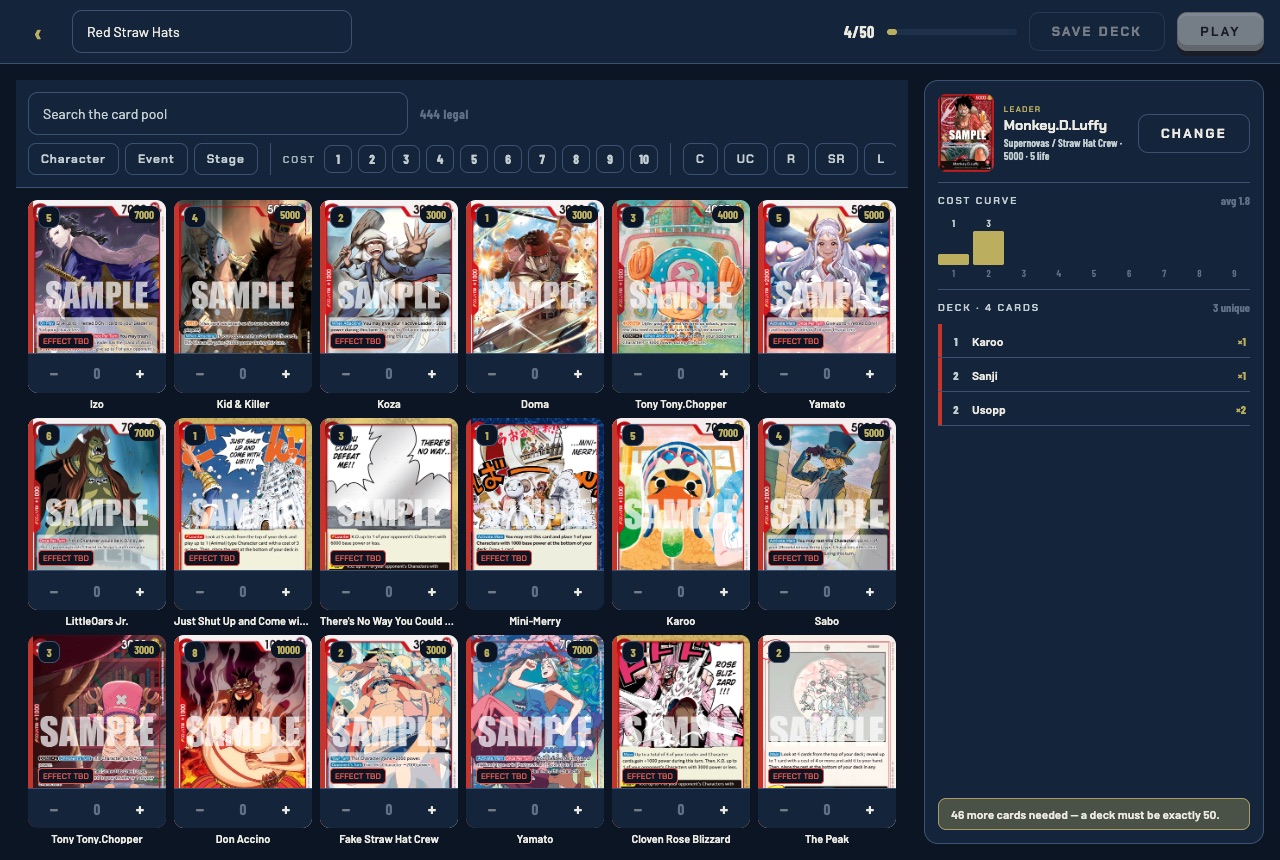Filter by rarity UC
Screen dimensions: 1280x860
(745, 159)
